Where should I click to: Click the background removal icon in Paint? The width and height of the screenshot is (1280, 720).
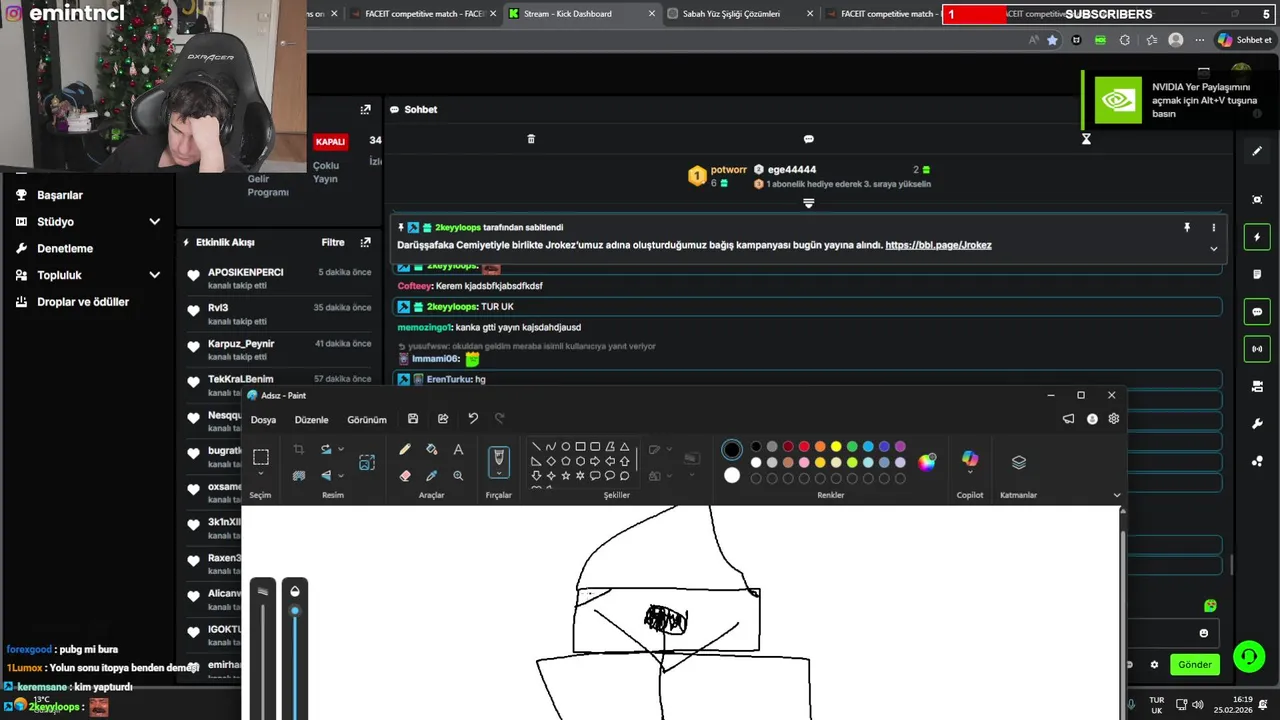coord(299,476)
